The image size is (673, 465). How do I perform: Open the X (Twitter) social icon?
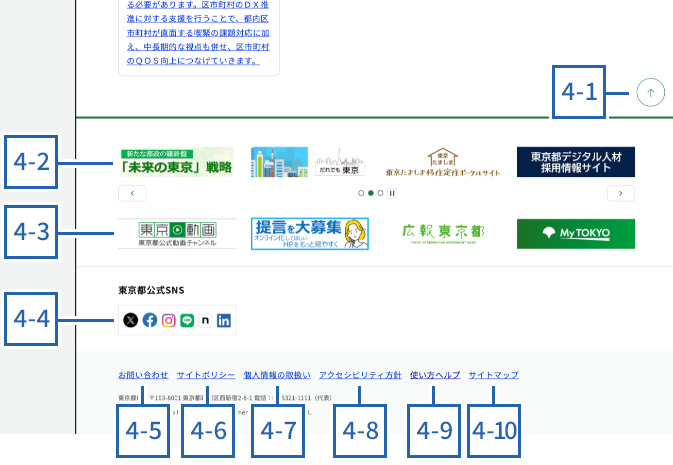[130, 320]
